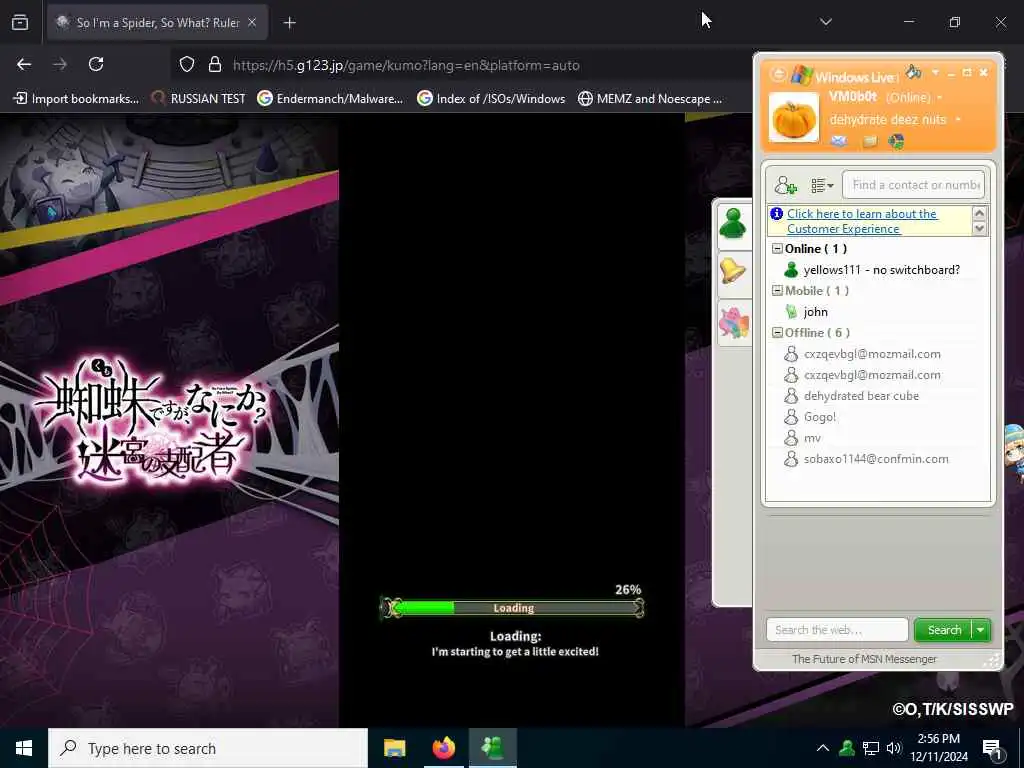Click the Windows Live flag logo
This screenshot has width=1024, height=768.
pyautogui.click(x=801, y=75)
